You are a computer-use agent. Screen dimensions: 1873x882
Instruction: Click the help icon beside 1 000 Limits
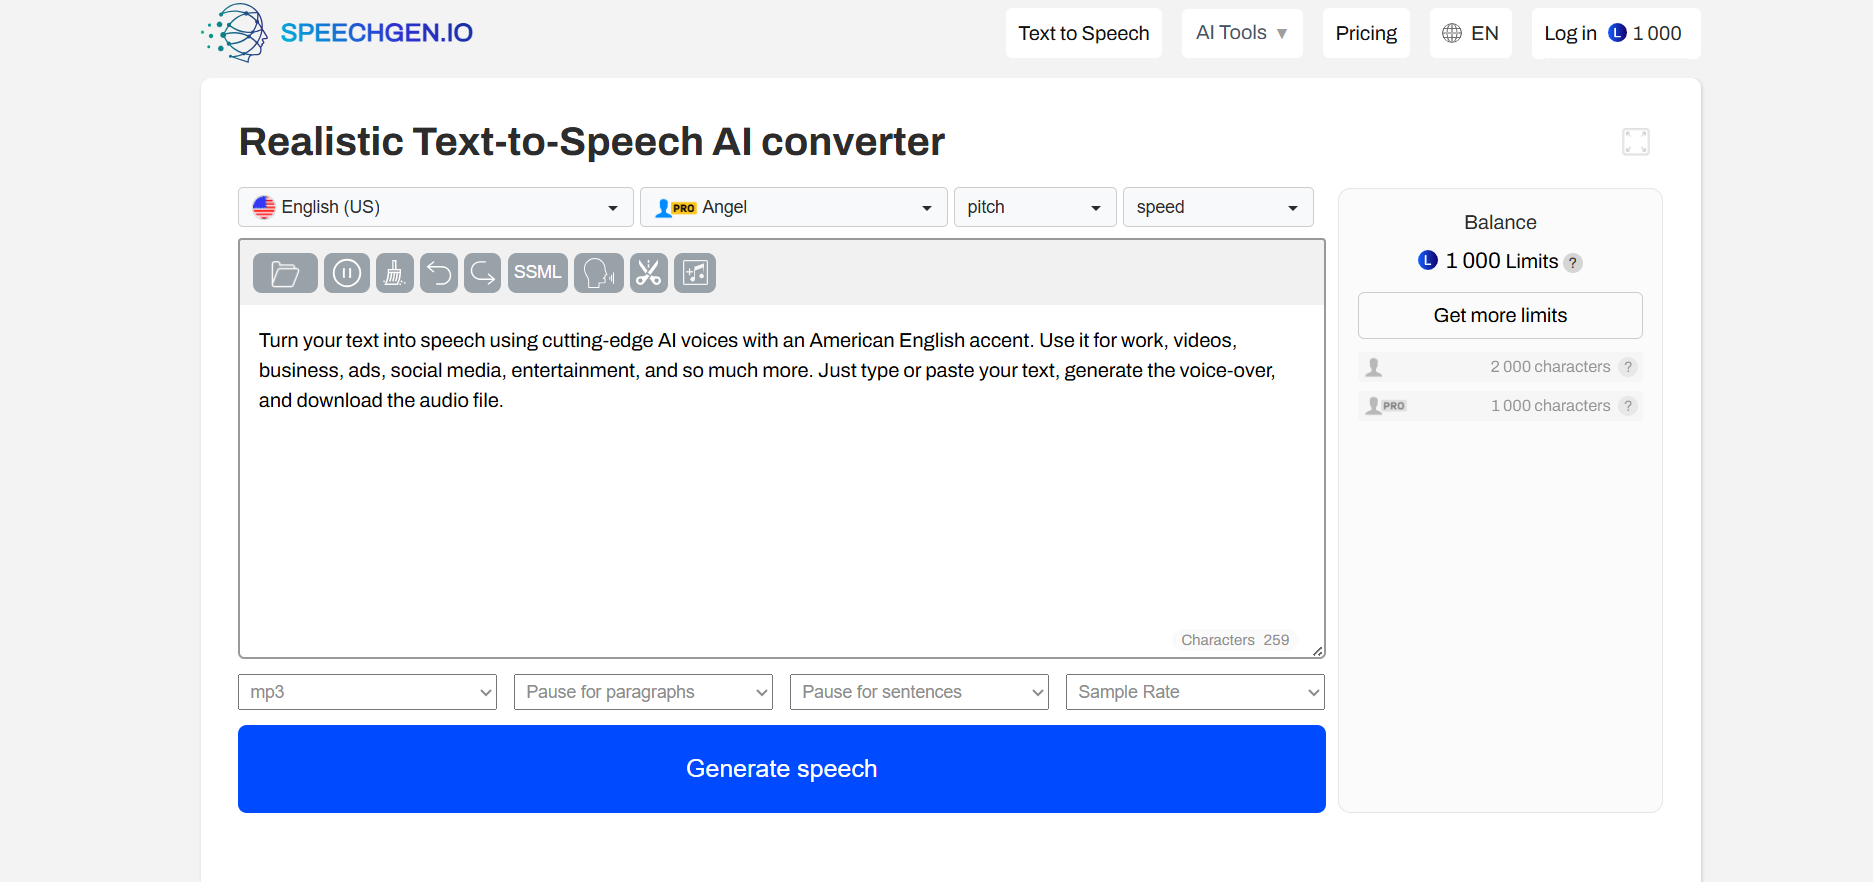point(1572,263)
